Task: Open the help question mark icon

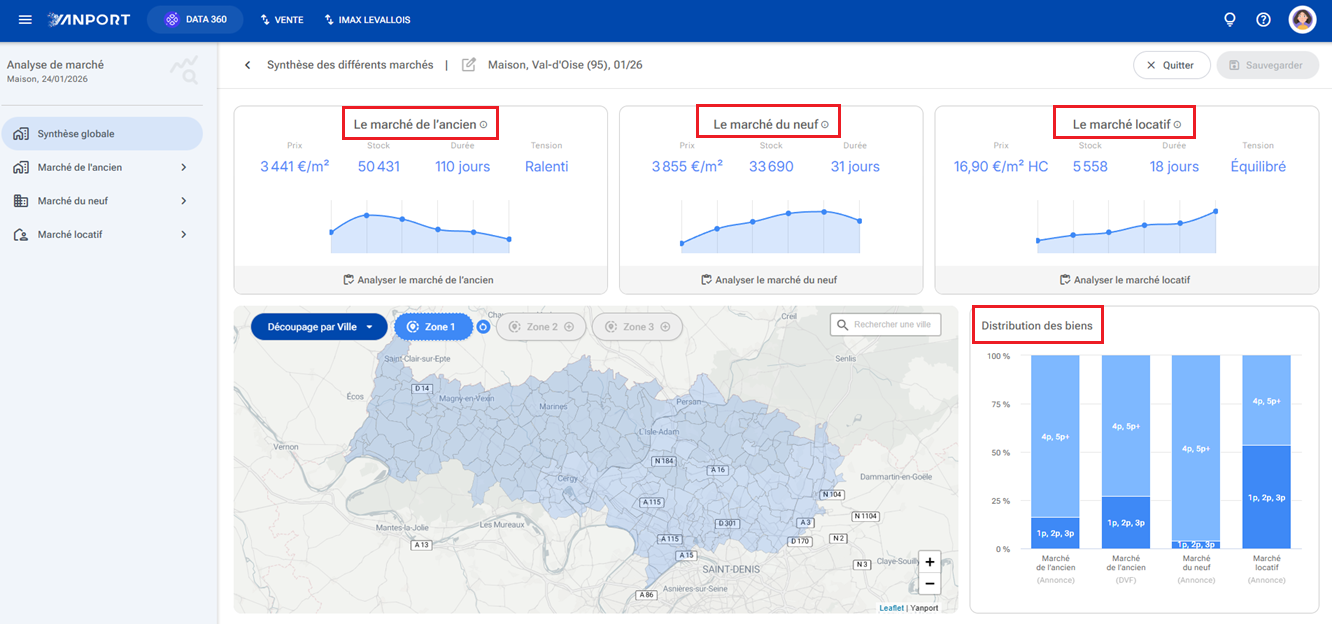Action: 1263,20
